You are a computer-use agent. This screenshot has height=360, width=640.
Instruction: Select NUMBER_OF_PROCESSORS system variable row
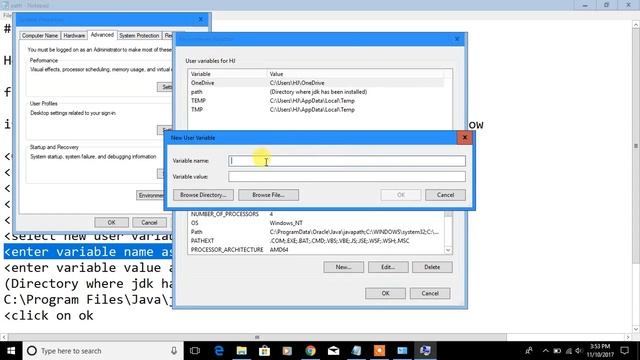click(x=316, y=214)
